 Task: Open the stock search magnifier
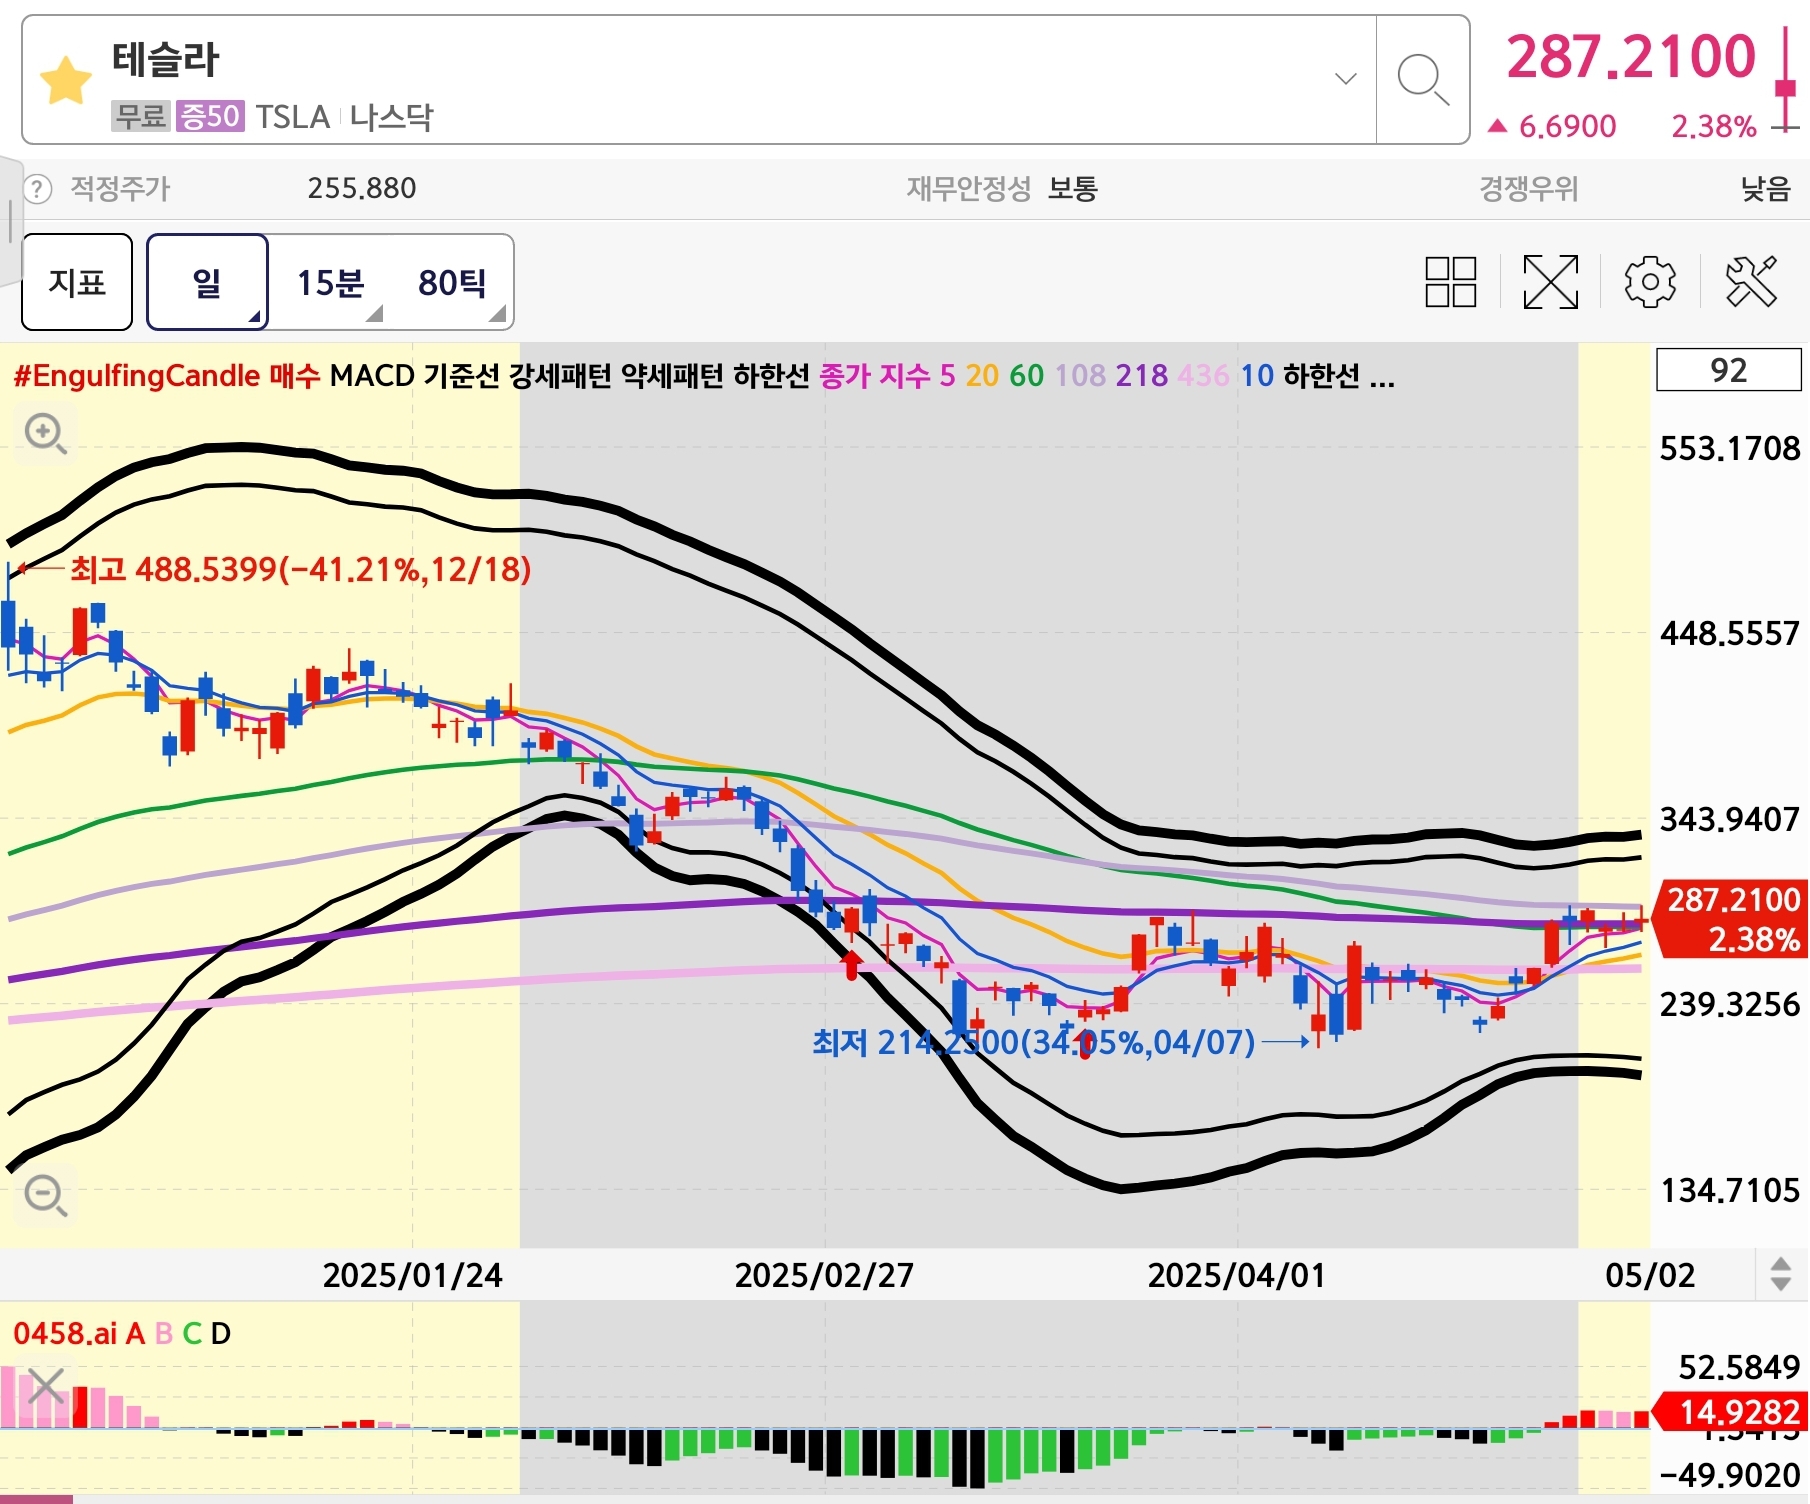[1422, 80]
